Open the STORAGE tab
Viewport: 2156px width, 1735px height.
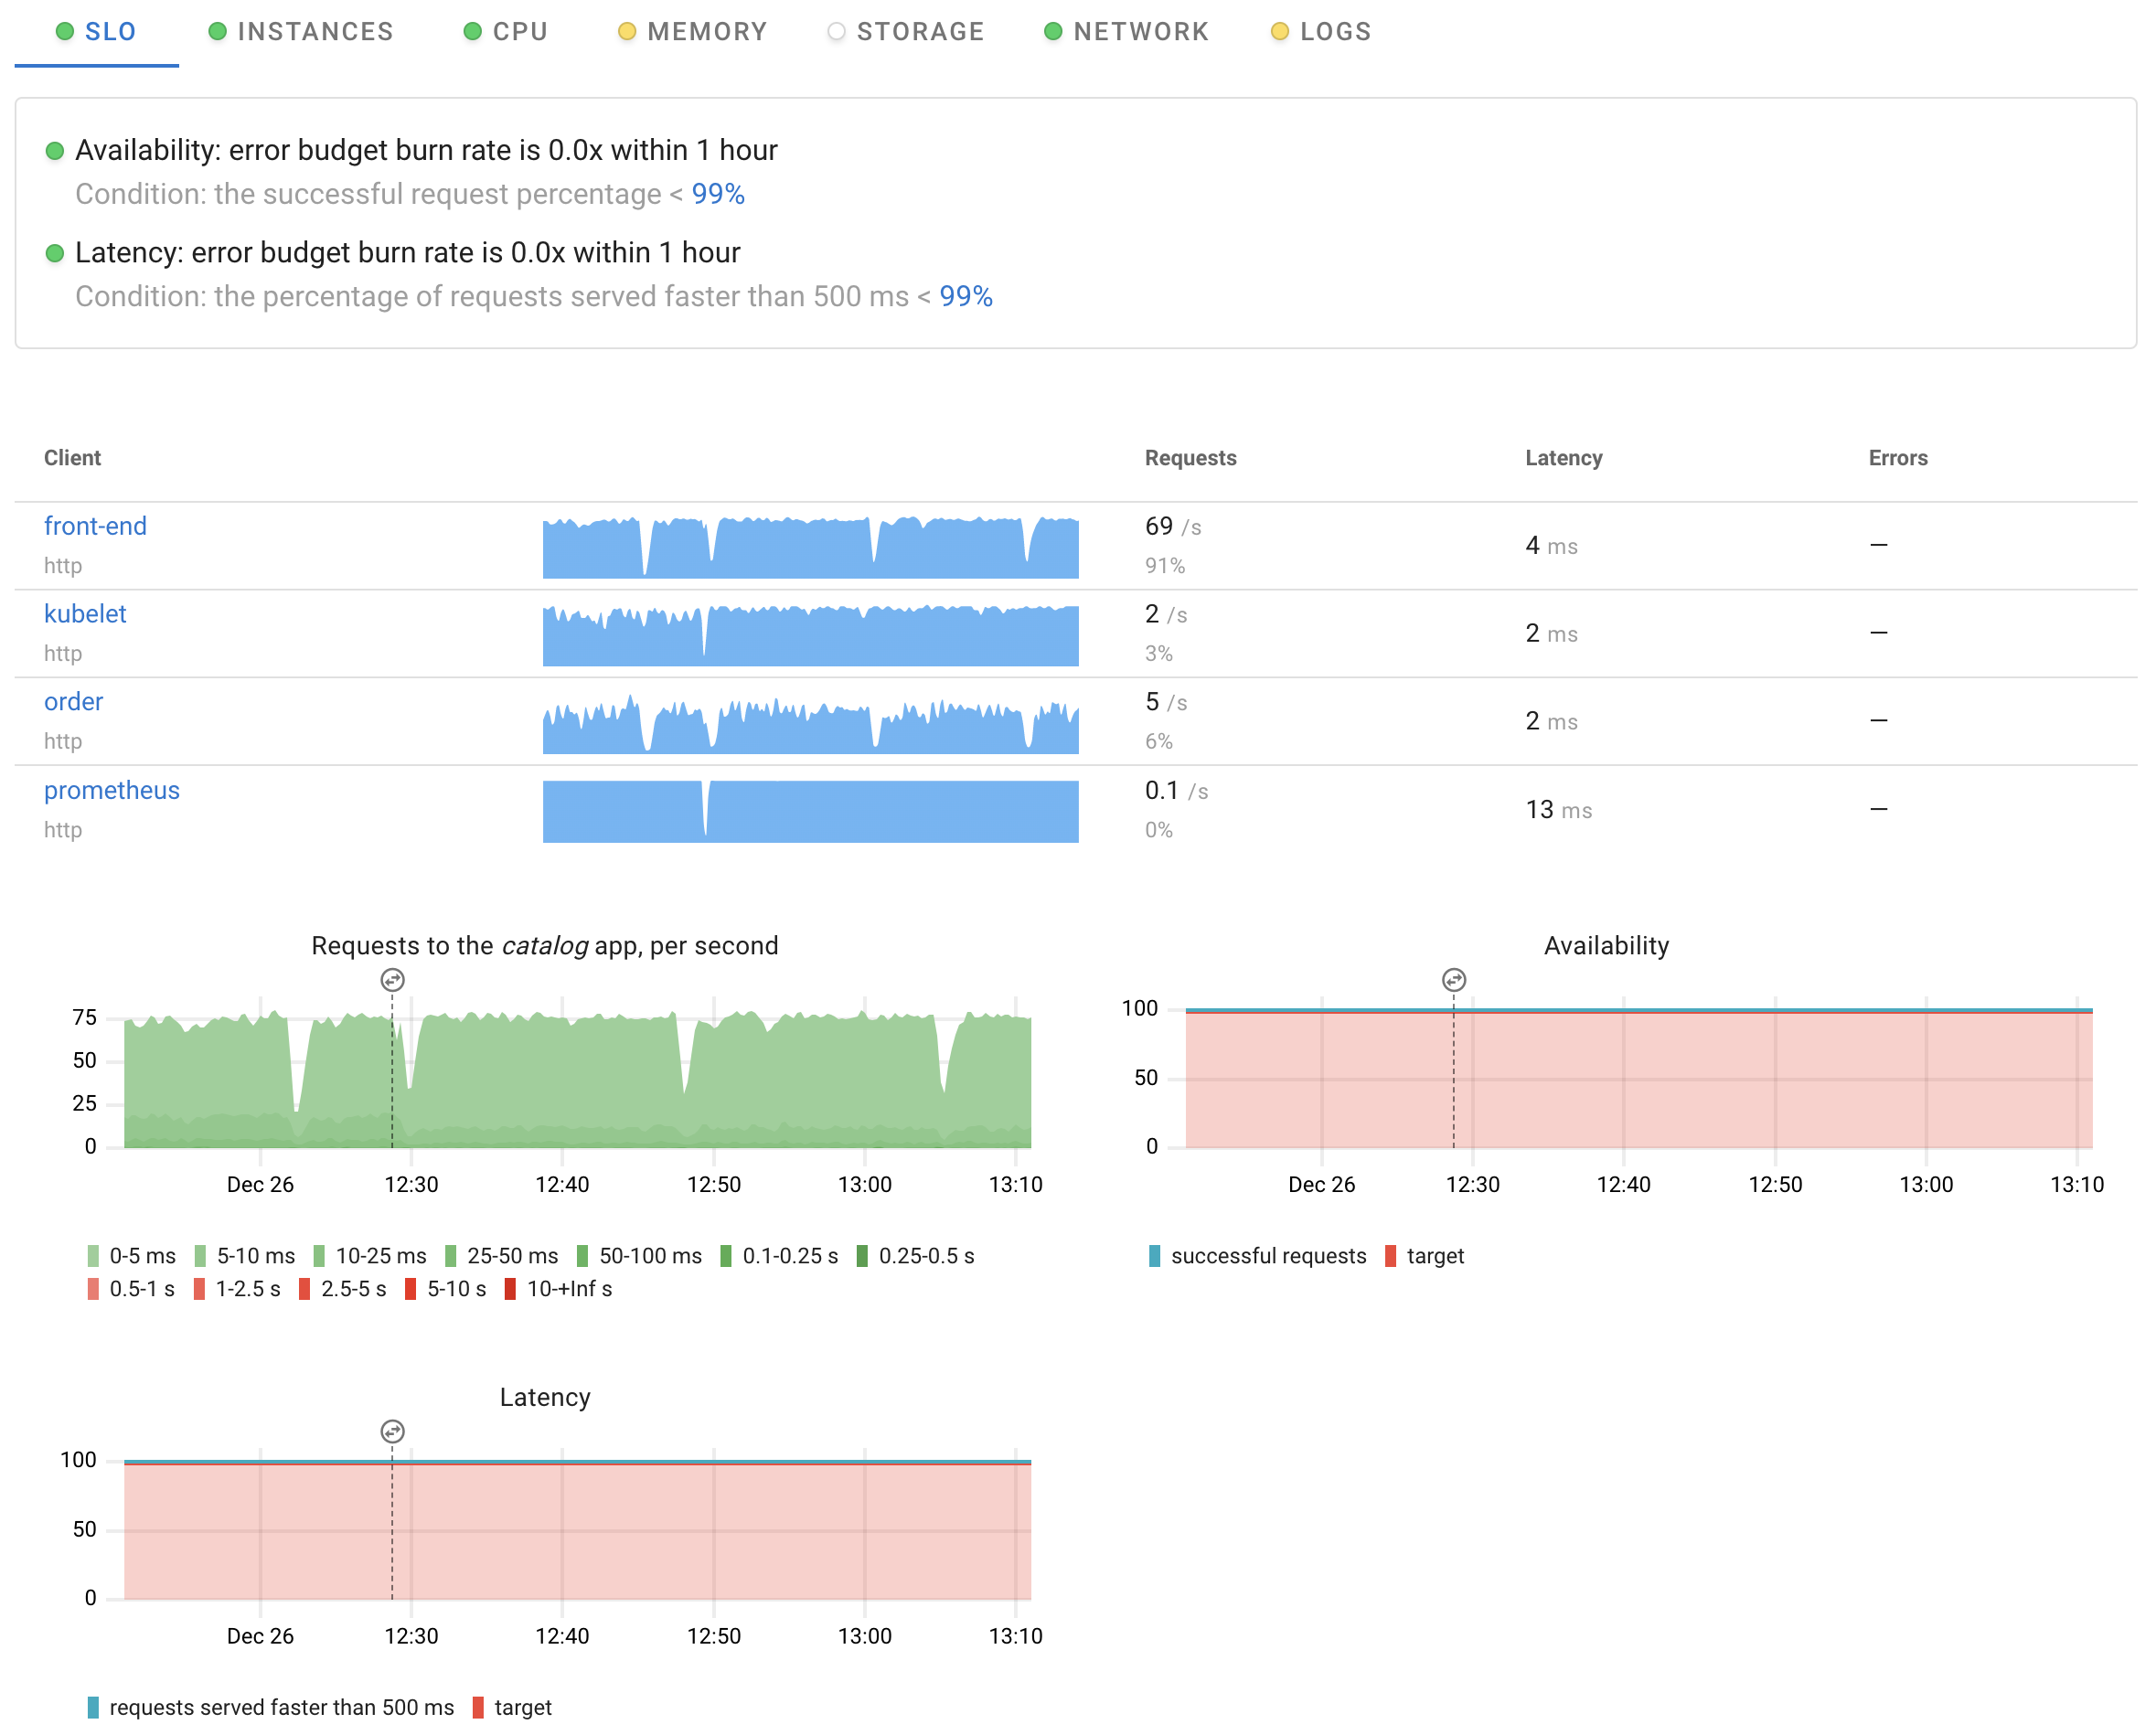pos(906,32)
